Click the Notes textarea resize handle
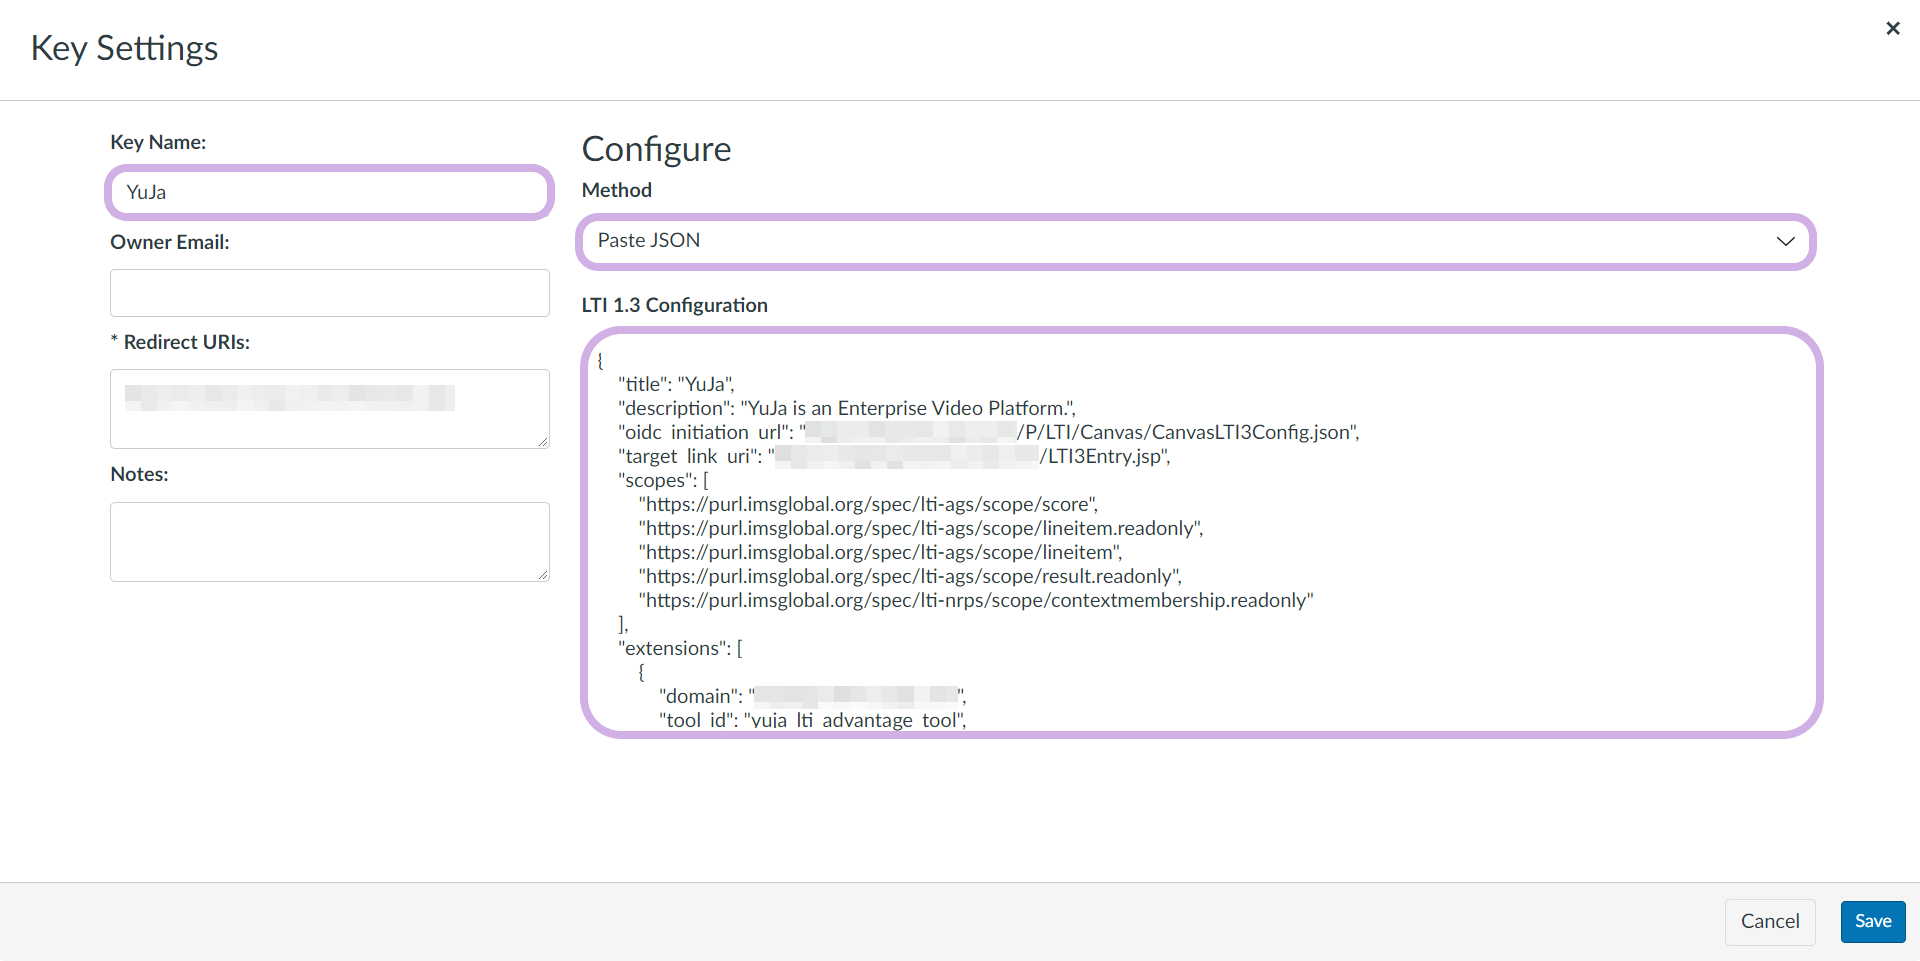 543,575
